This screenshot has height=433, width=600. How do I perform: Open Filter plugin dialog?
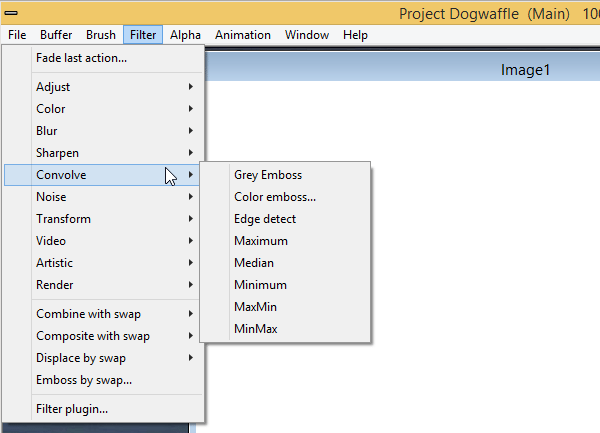tap(103, 409)
